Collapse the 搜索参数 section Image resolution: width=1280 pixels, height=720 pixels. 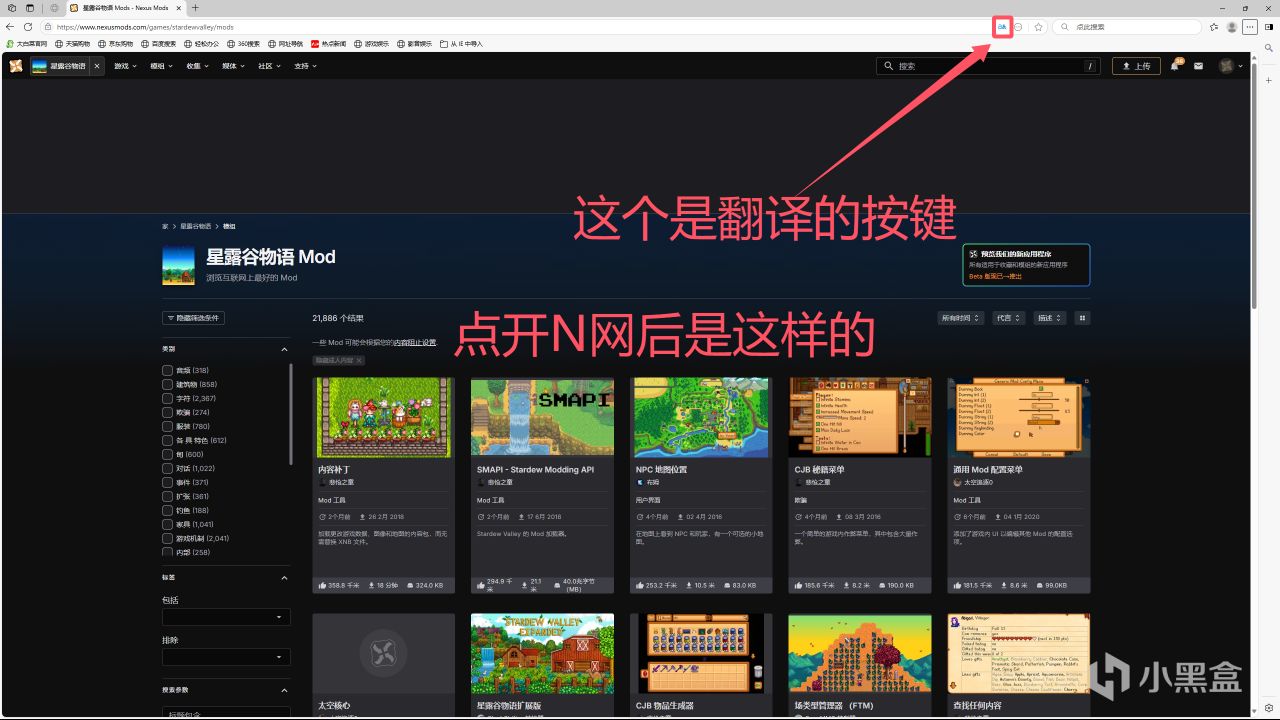coord(284,690)
